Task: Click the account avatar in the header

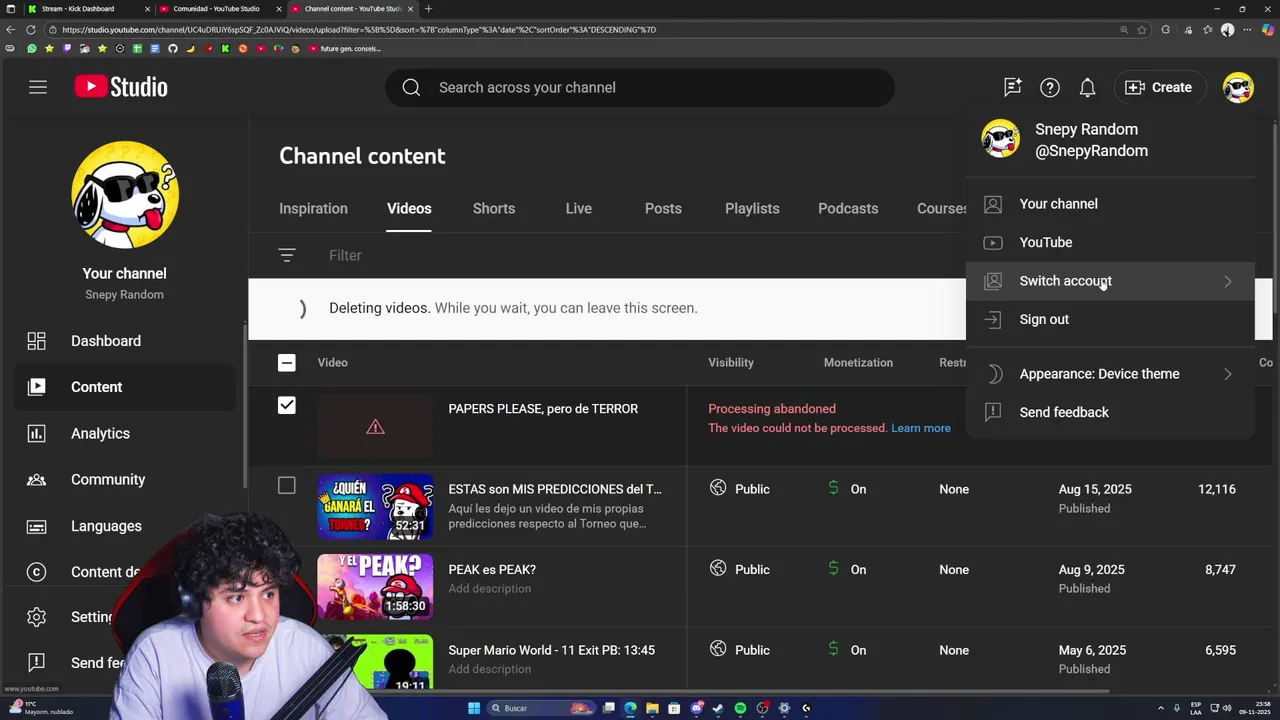Action: click(1238, 87)
